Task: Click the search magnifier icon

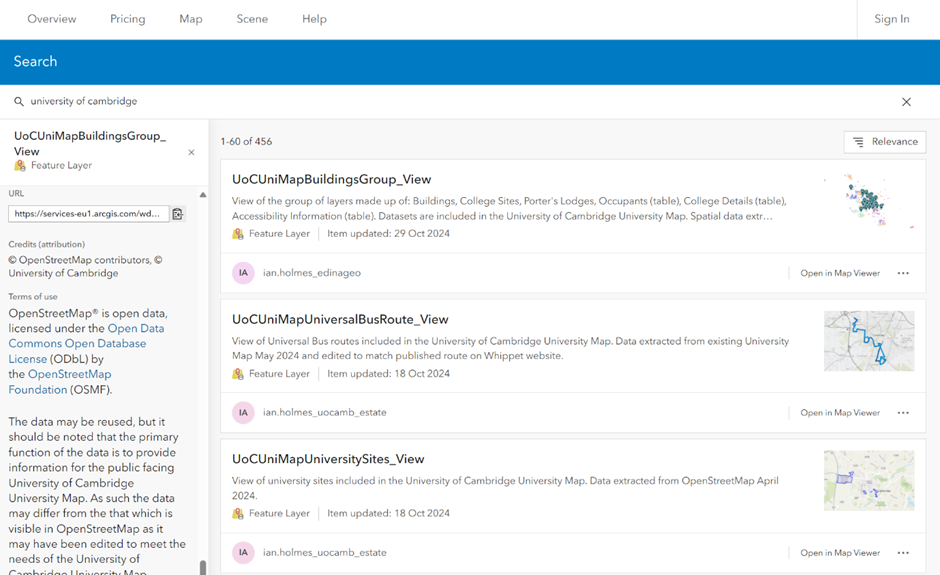Action: pyautogui.click(x=19, y=101)
